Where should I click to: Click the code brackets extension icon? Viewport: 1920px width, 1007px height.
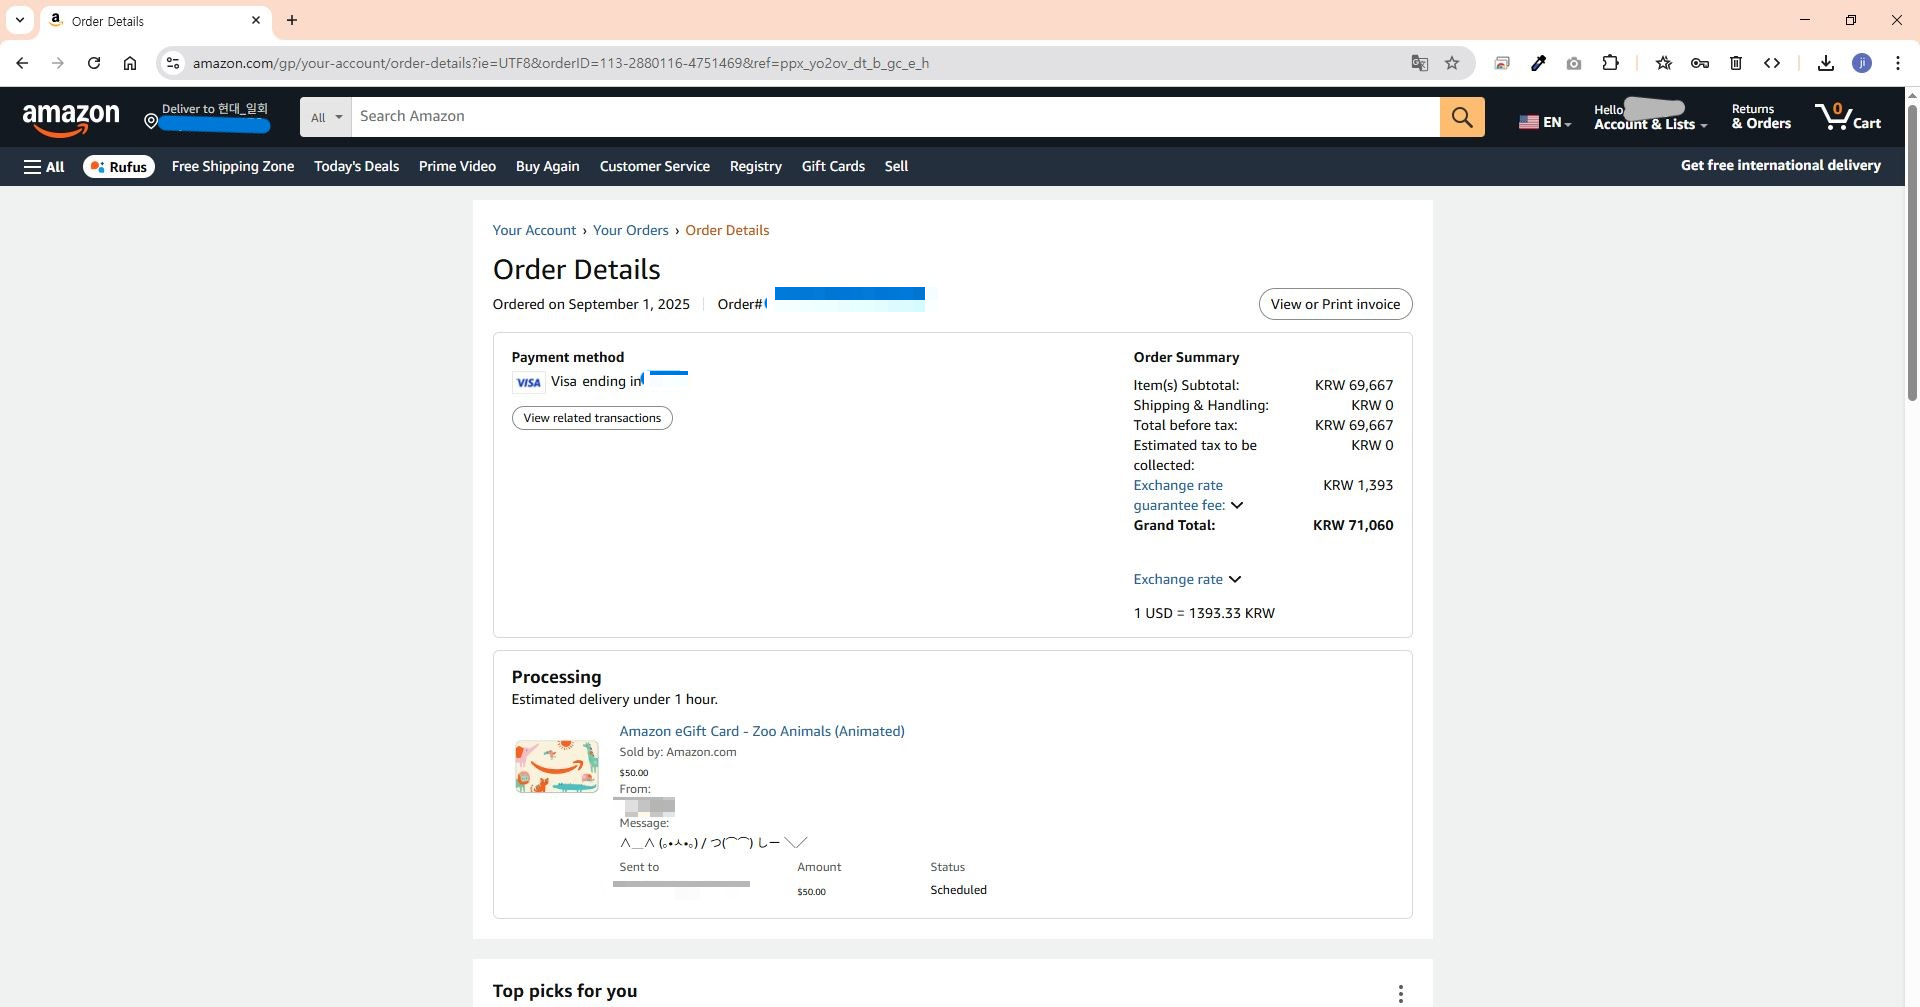pyautogui.click(x=1772, y=63)
